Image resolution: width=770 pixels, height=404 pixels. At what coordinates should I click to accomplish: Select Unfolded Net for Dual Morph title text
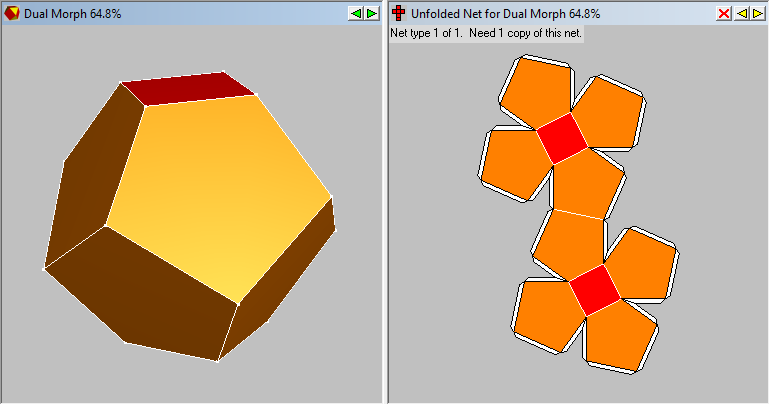pyautogui.click(x=505, y=14)
